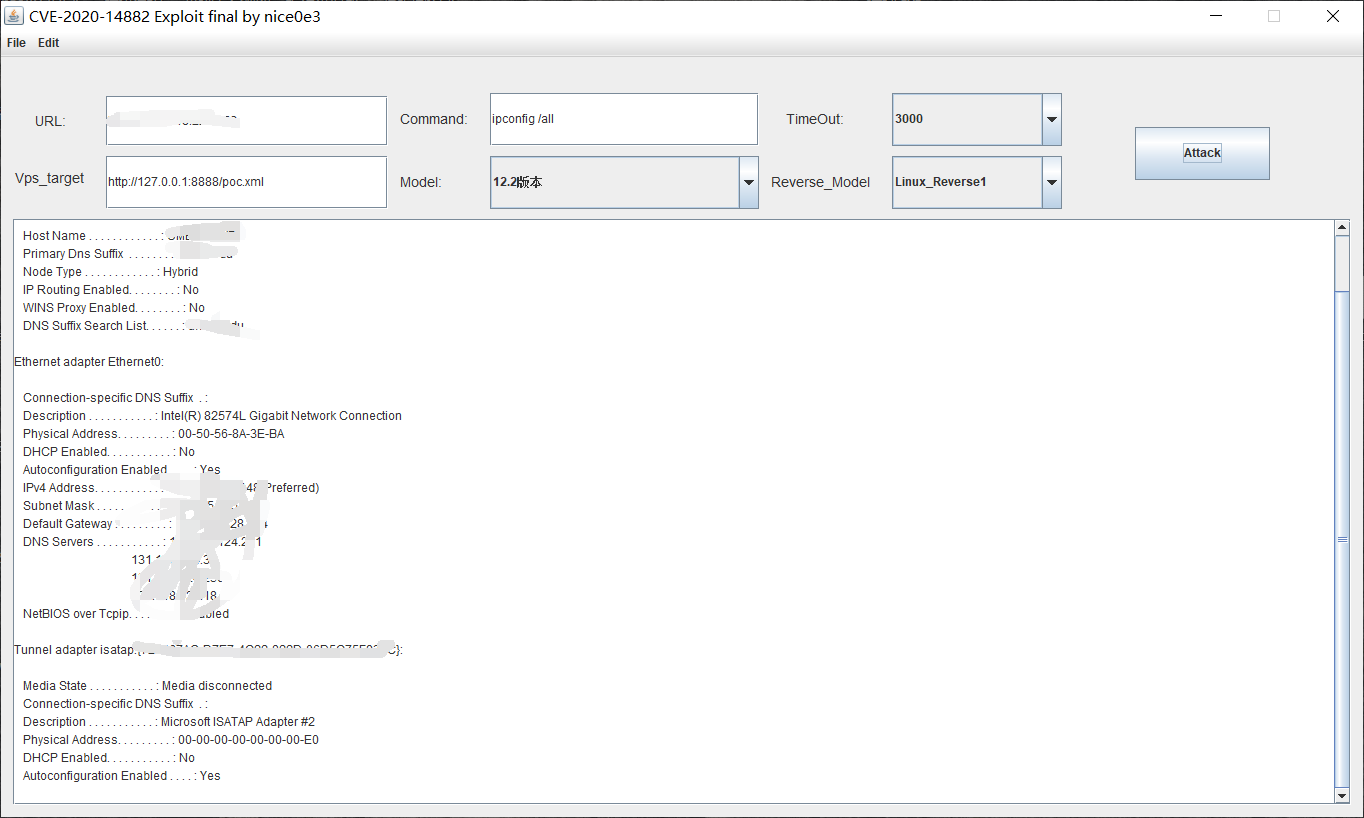
Task: Select the Model combo box showing 12.2版本
Action: [x=624, y=182]
